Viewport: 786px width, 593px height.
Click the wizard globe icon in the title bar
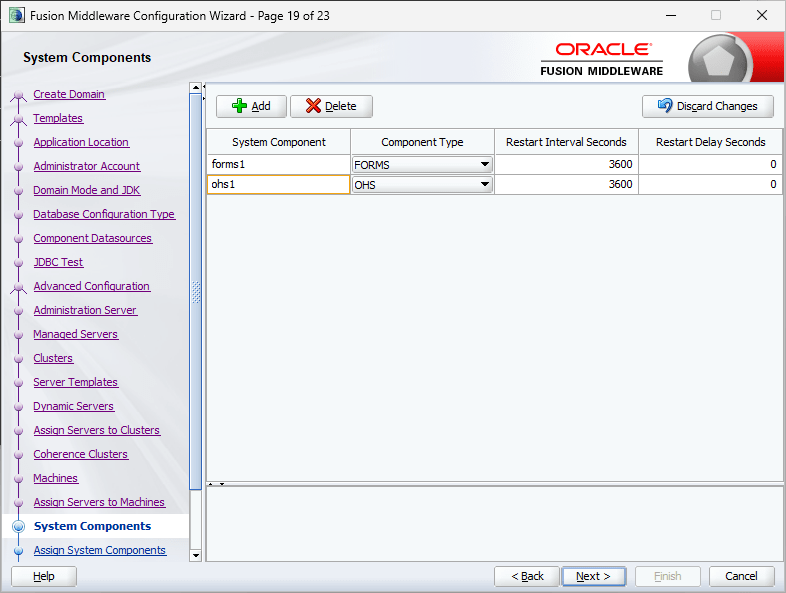(x=17, y=15)
